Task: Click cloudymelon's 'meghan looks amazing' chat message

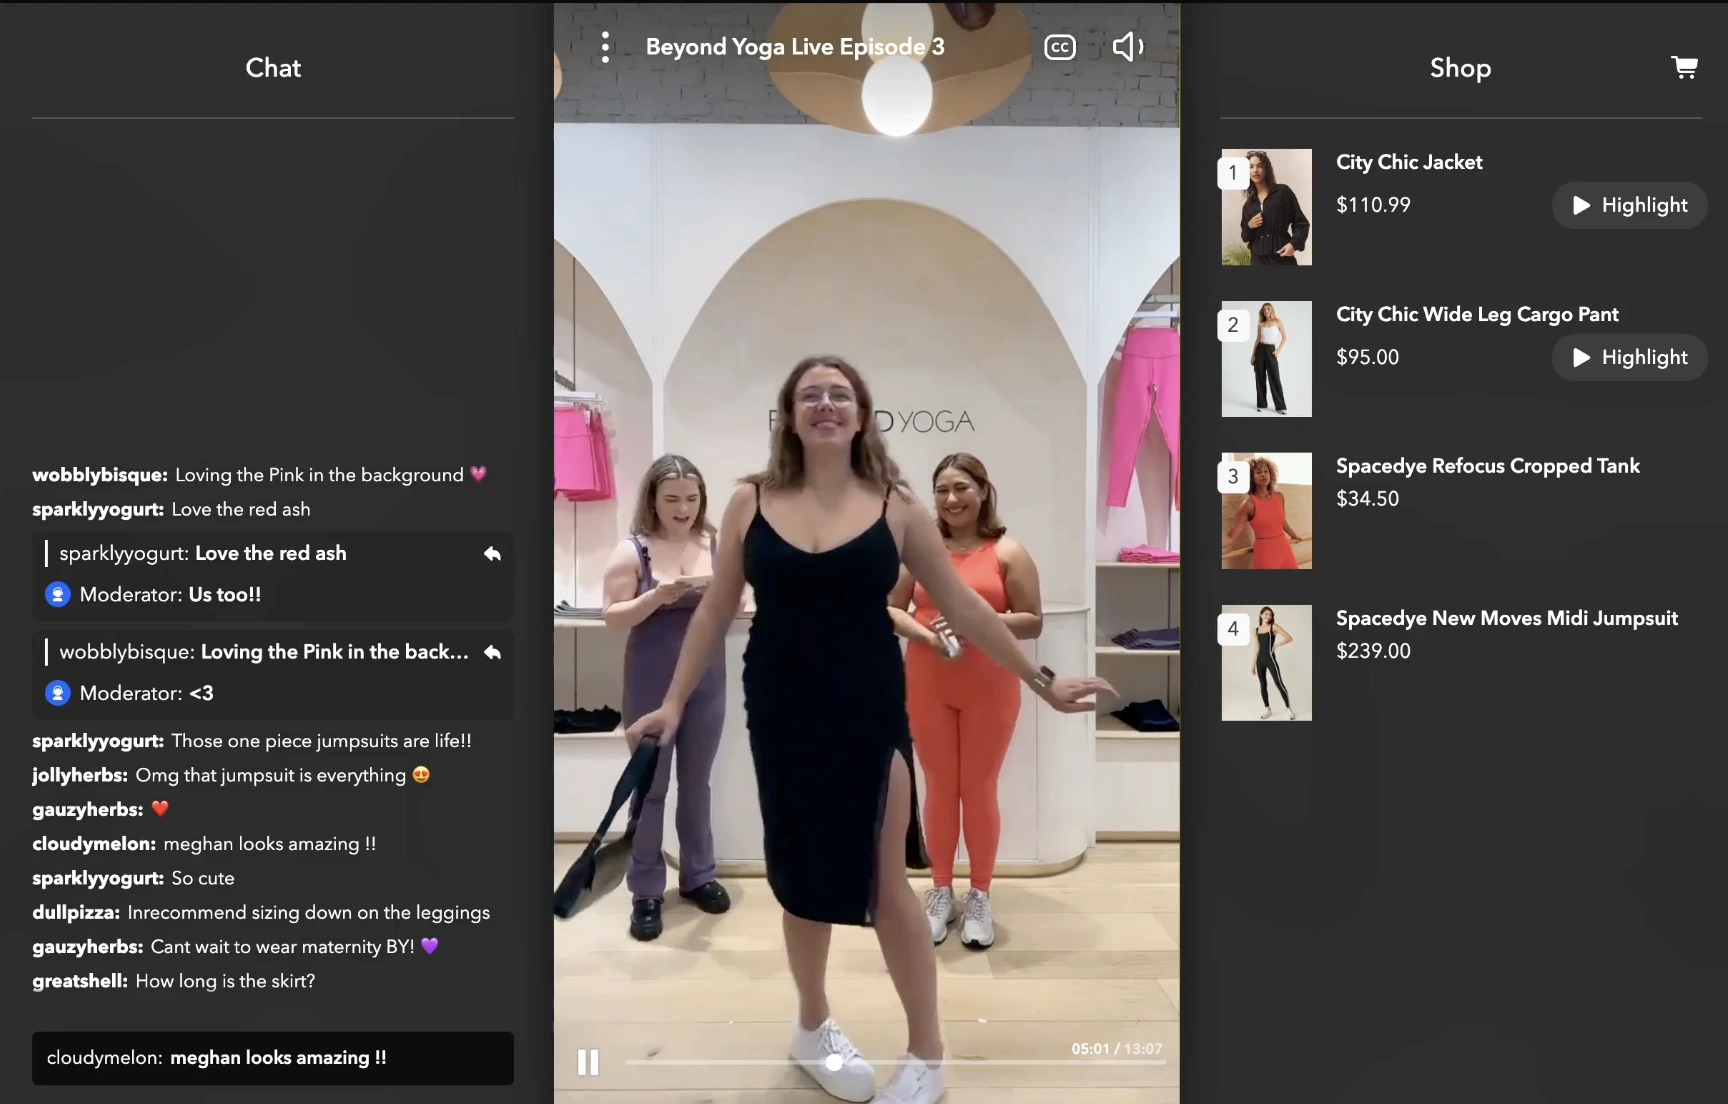Action: point(204,844)
